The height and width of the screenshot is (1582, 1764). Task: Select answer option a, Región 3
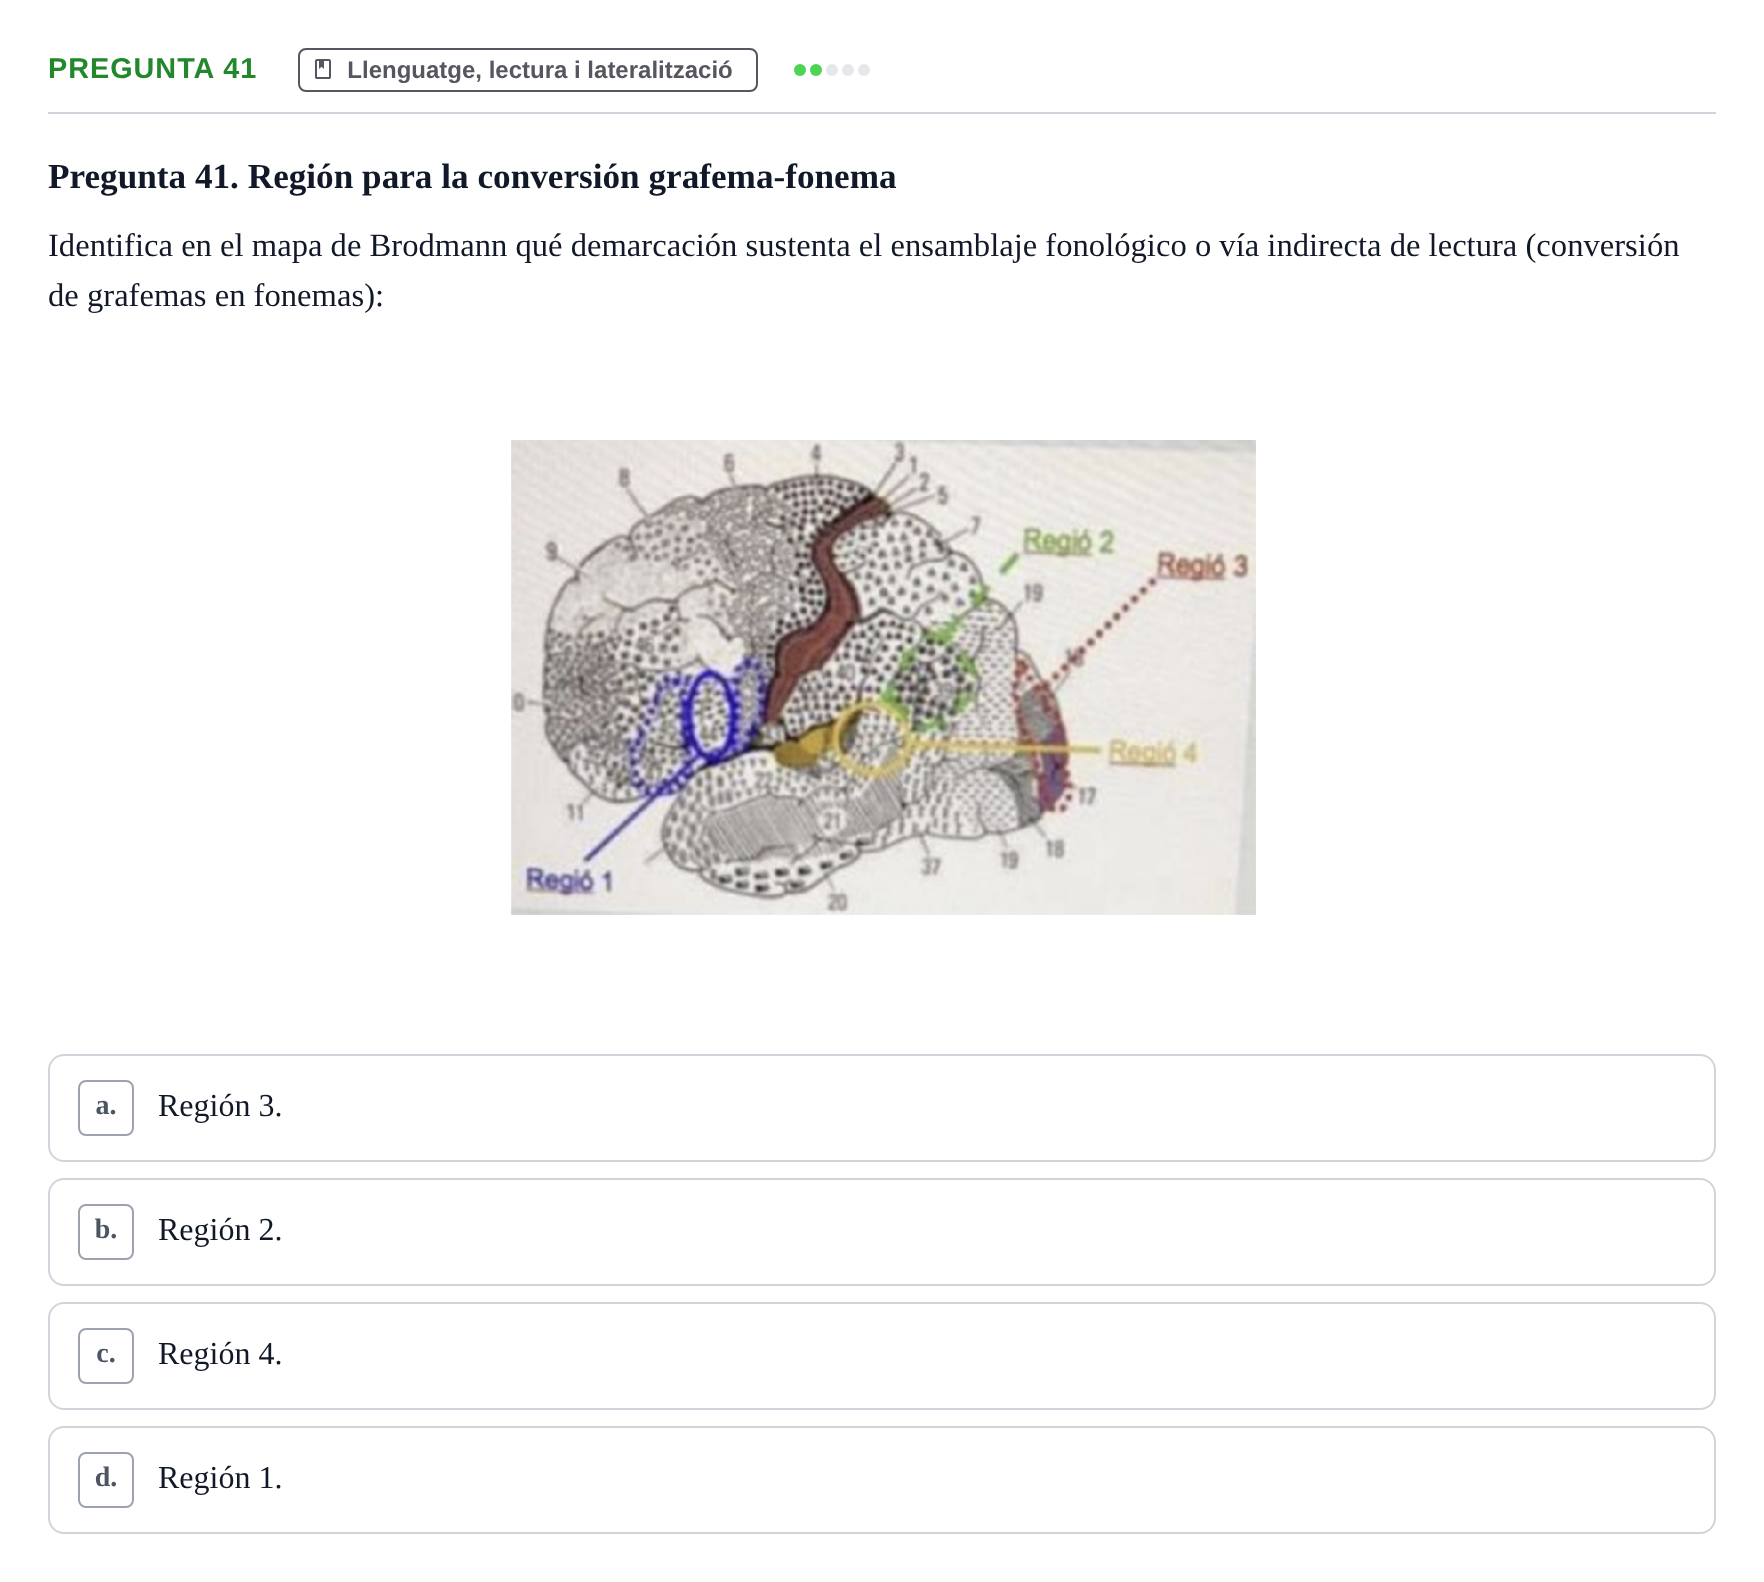click(881, 1108)
